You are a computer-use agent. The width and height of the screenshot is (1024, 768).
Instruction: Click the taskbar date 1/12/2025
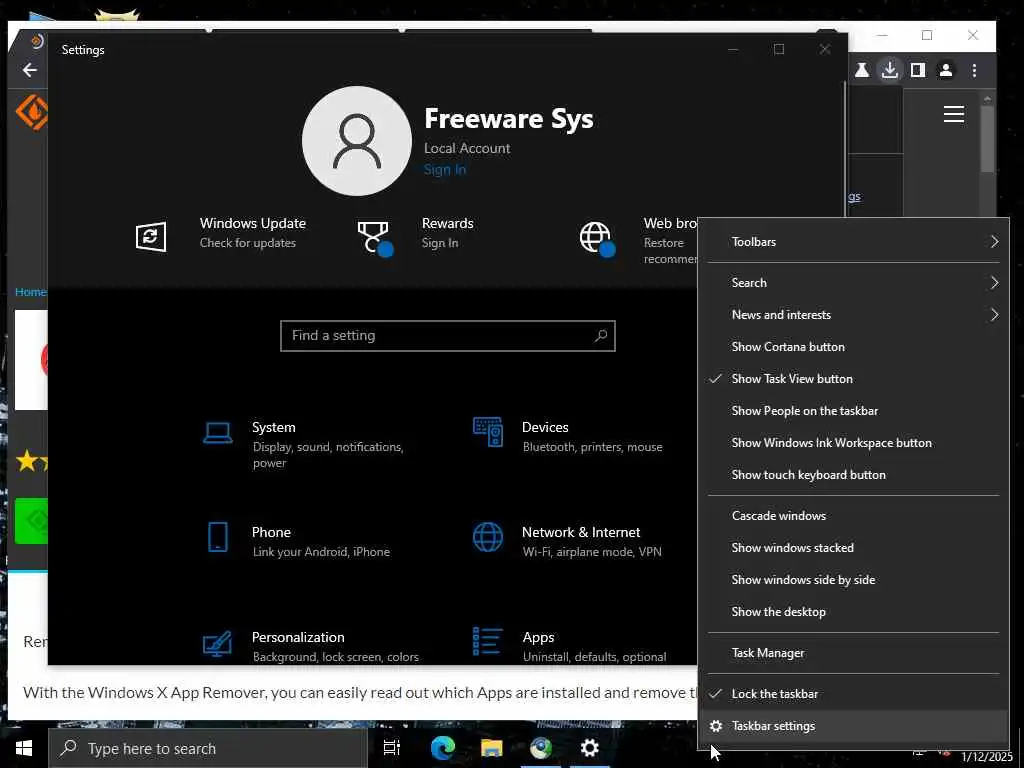point(986,758)
